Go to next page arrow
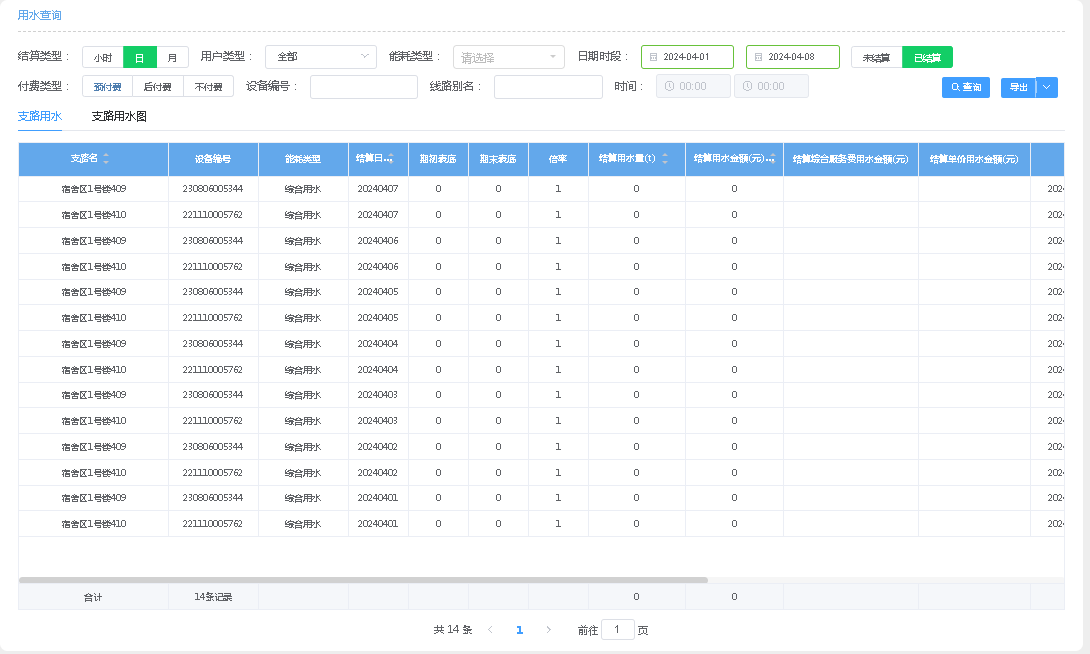Image resolution: width=1090 pixels, height=654 pixels. (548, 630)
